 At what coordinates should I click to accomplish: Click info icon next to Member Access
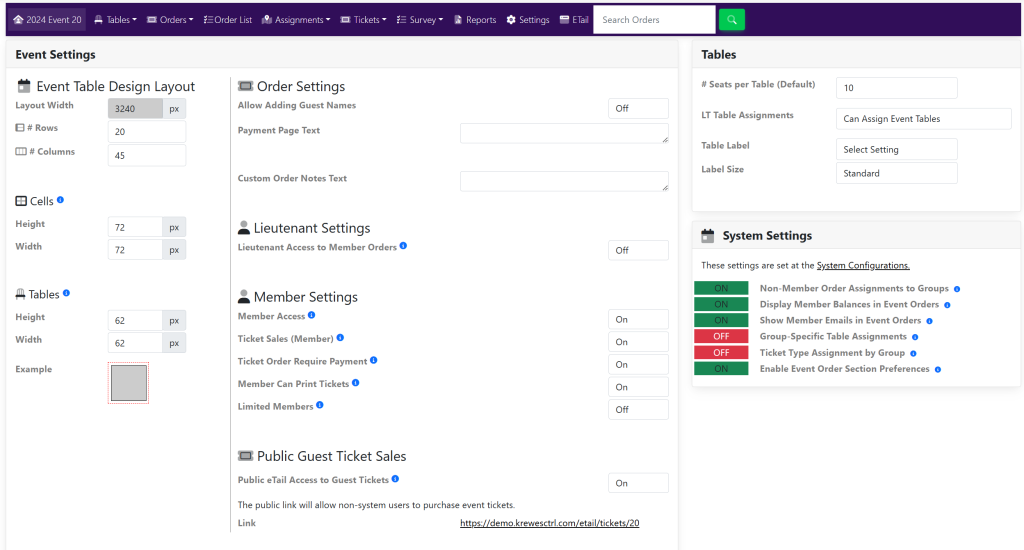point(312,316)
